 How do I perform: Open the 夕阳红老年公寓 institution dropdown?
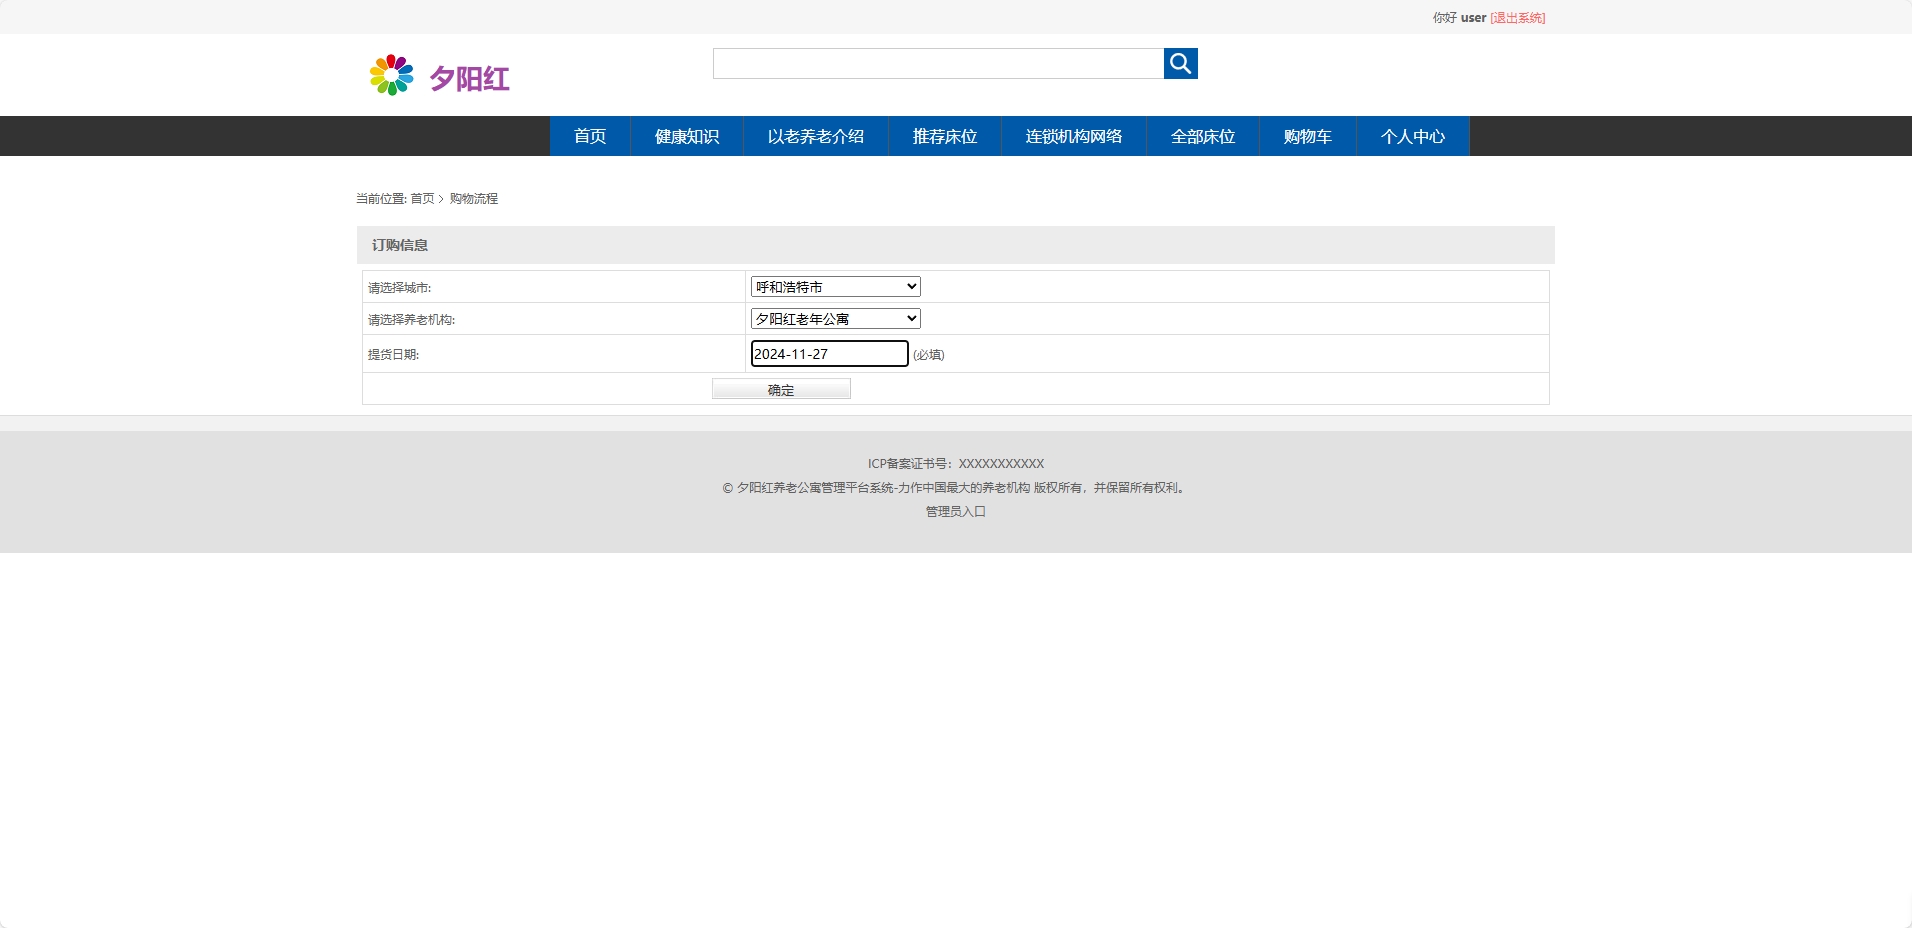[x=833, y=318]
